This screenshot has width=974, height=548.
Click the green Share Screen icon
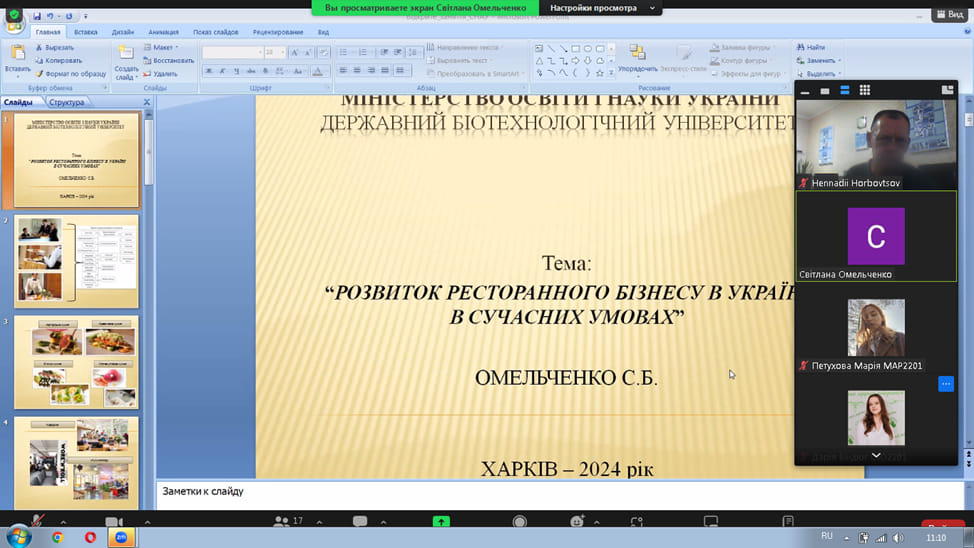coord(441,522)
